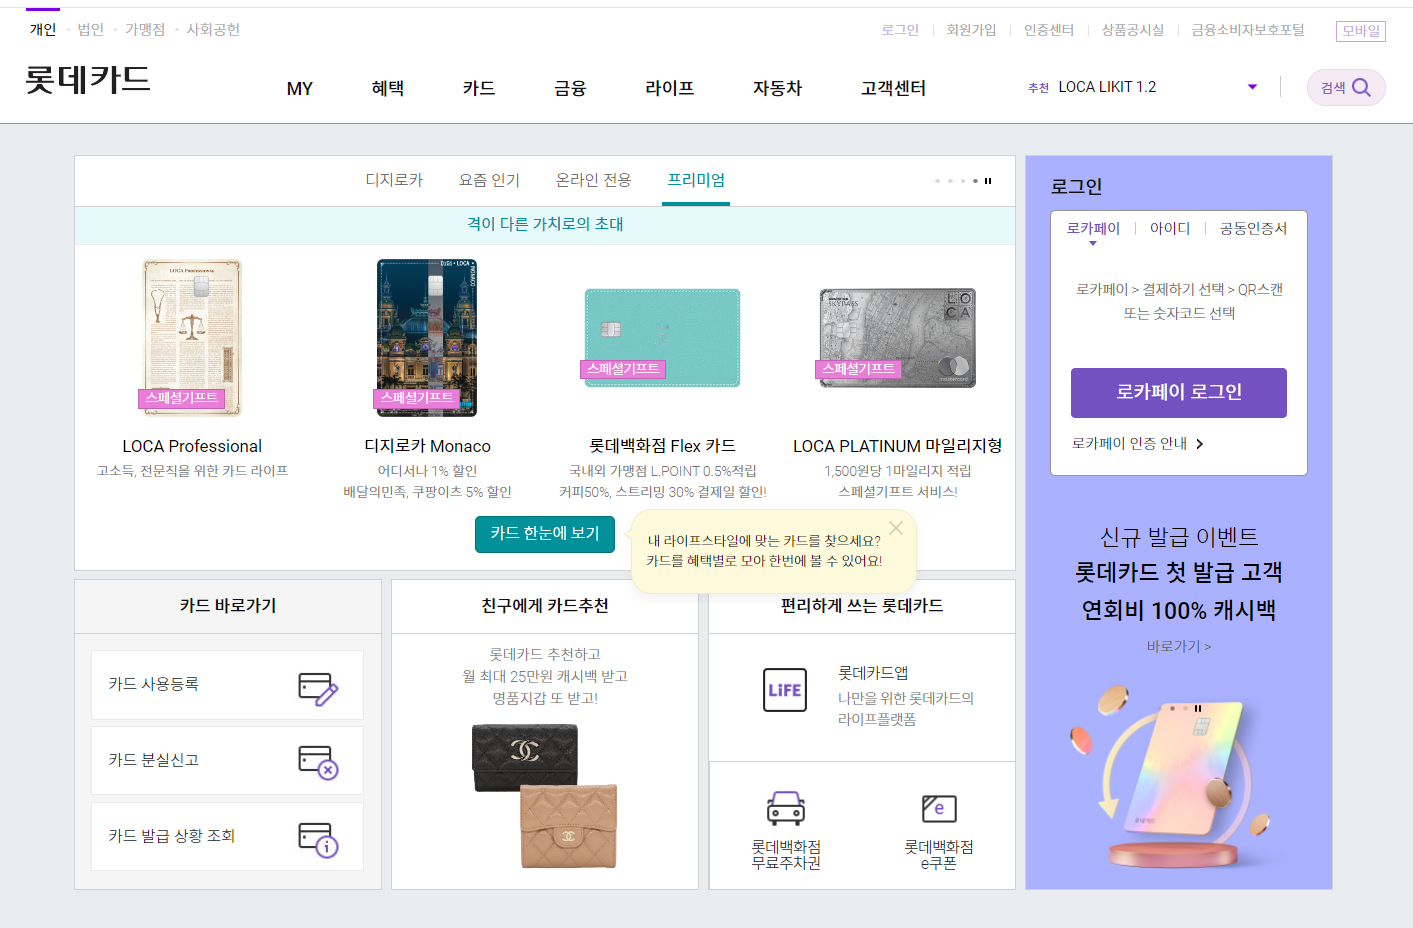Select the second carousel indicator dot
Viewport: 1413px width, 928px height.
[950, 181]
